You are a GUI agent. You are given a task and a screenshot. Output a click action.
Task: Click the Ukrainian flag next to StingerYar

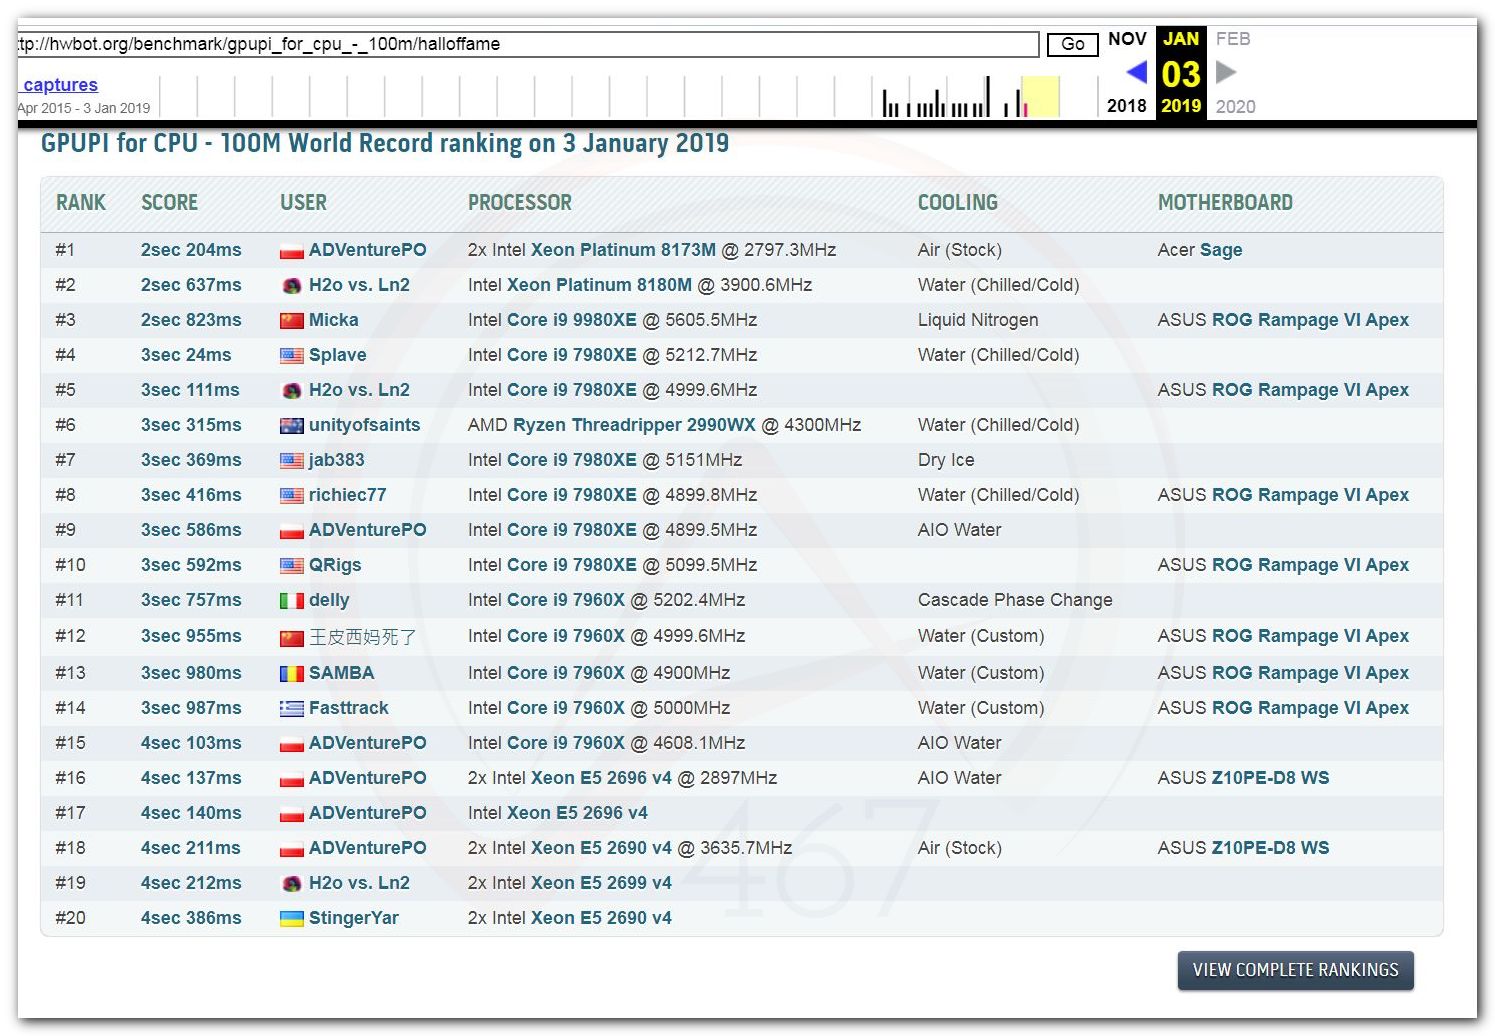(291, 919)
